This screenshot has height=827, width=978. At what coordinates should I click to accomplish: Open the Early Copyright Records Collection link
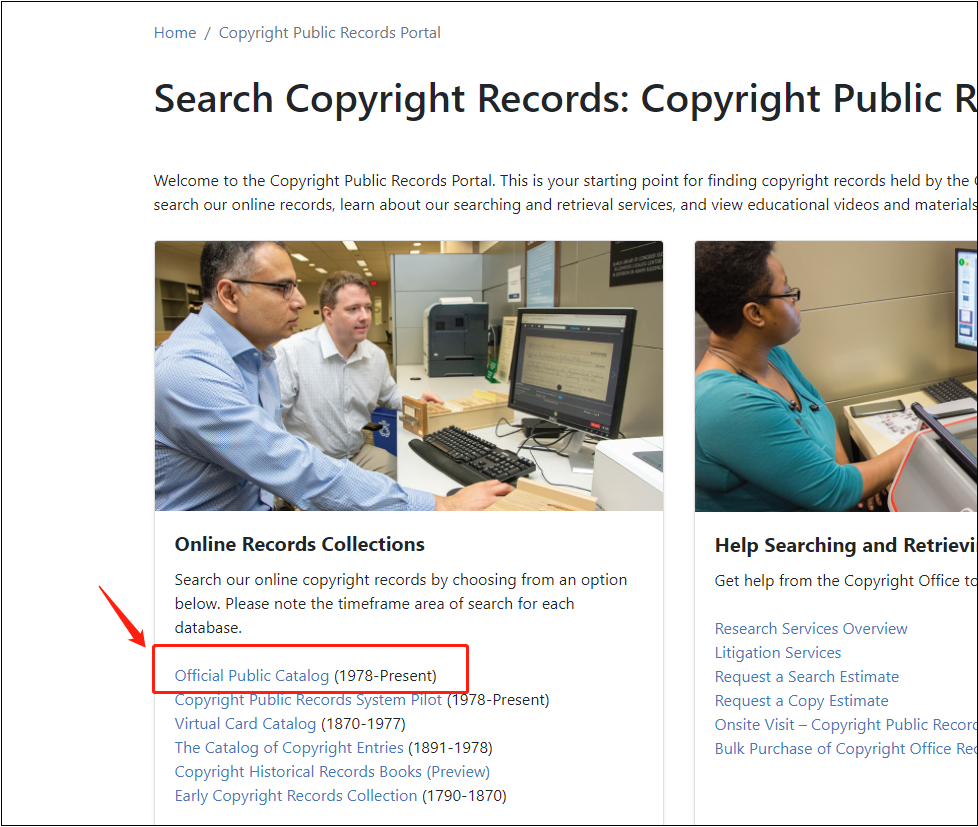(x=296, y=796)
